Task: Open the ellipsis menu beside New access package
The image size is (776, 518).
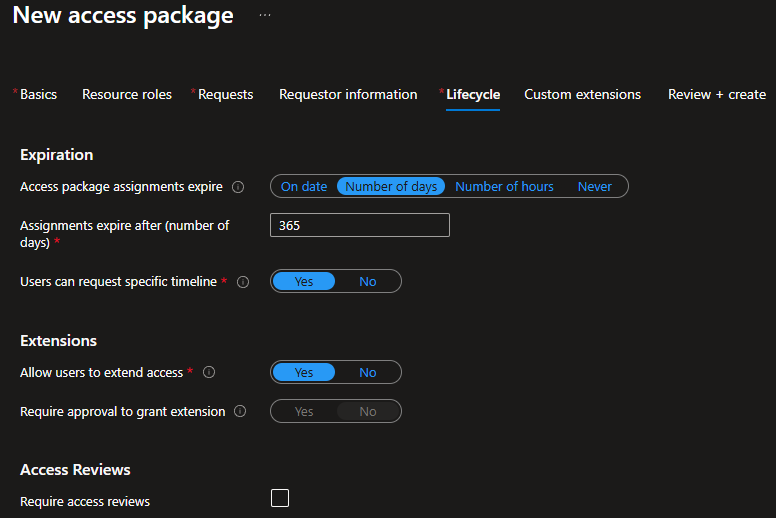Action: click(x=265, y=15)
